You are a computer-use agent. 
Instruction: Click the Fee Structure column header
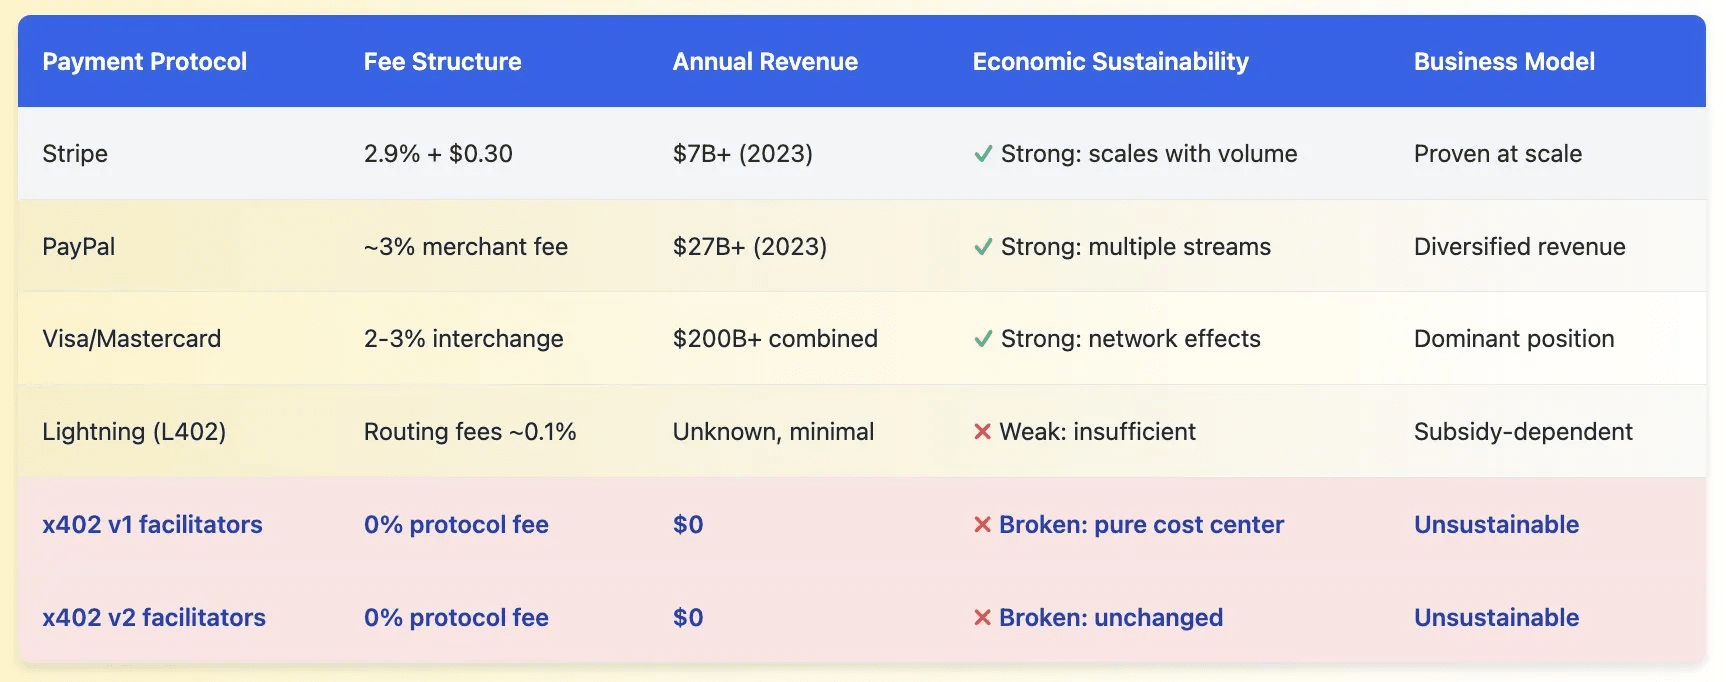tap(442, 62)
